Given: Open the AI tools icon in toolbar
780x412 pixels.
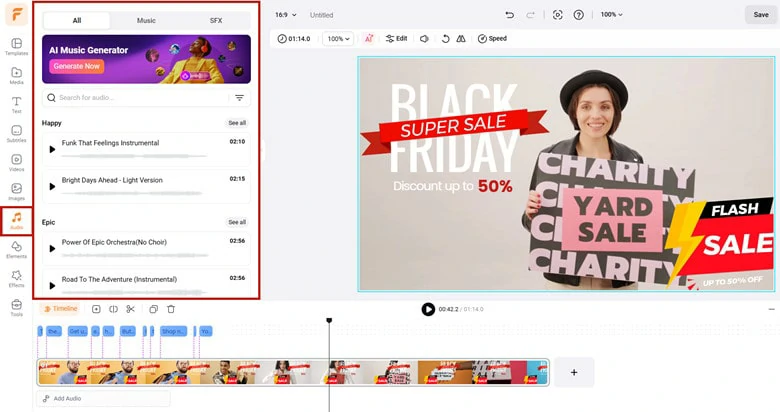Looking at the screenshot, I should (x=369, y=38).
